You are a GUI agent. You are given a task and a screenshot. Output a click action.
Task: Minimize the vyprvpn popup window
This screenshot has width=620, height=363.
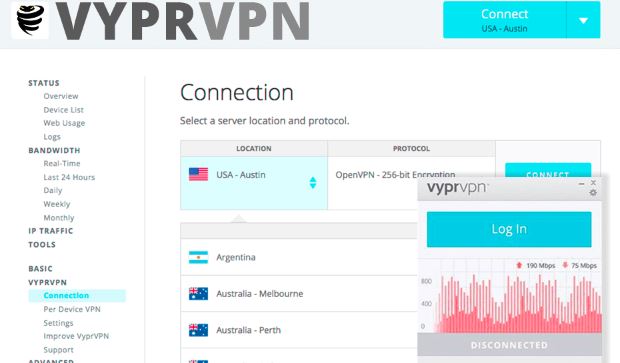point(581,183)
